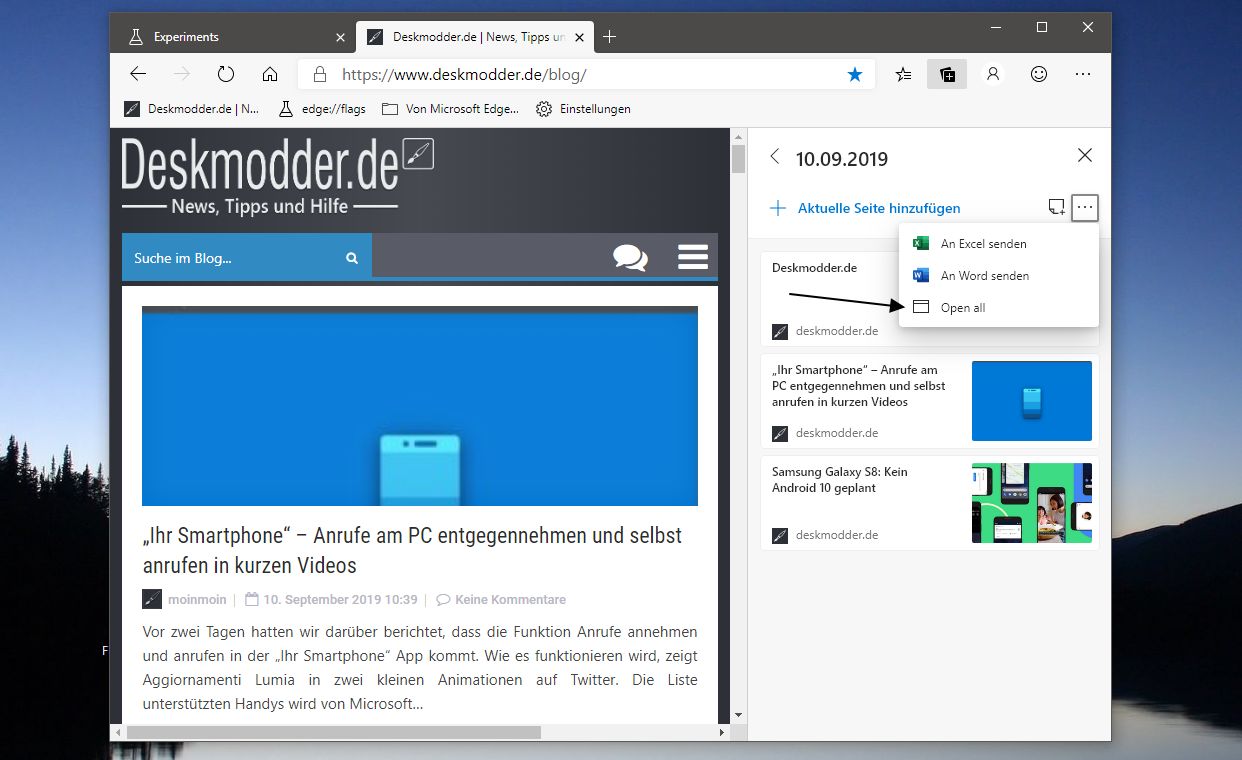This screenshot has height=760, width=1242.
Task: Open the user profile icon
Action: pyautogui.click(x=993, y=74)
